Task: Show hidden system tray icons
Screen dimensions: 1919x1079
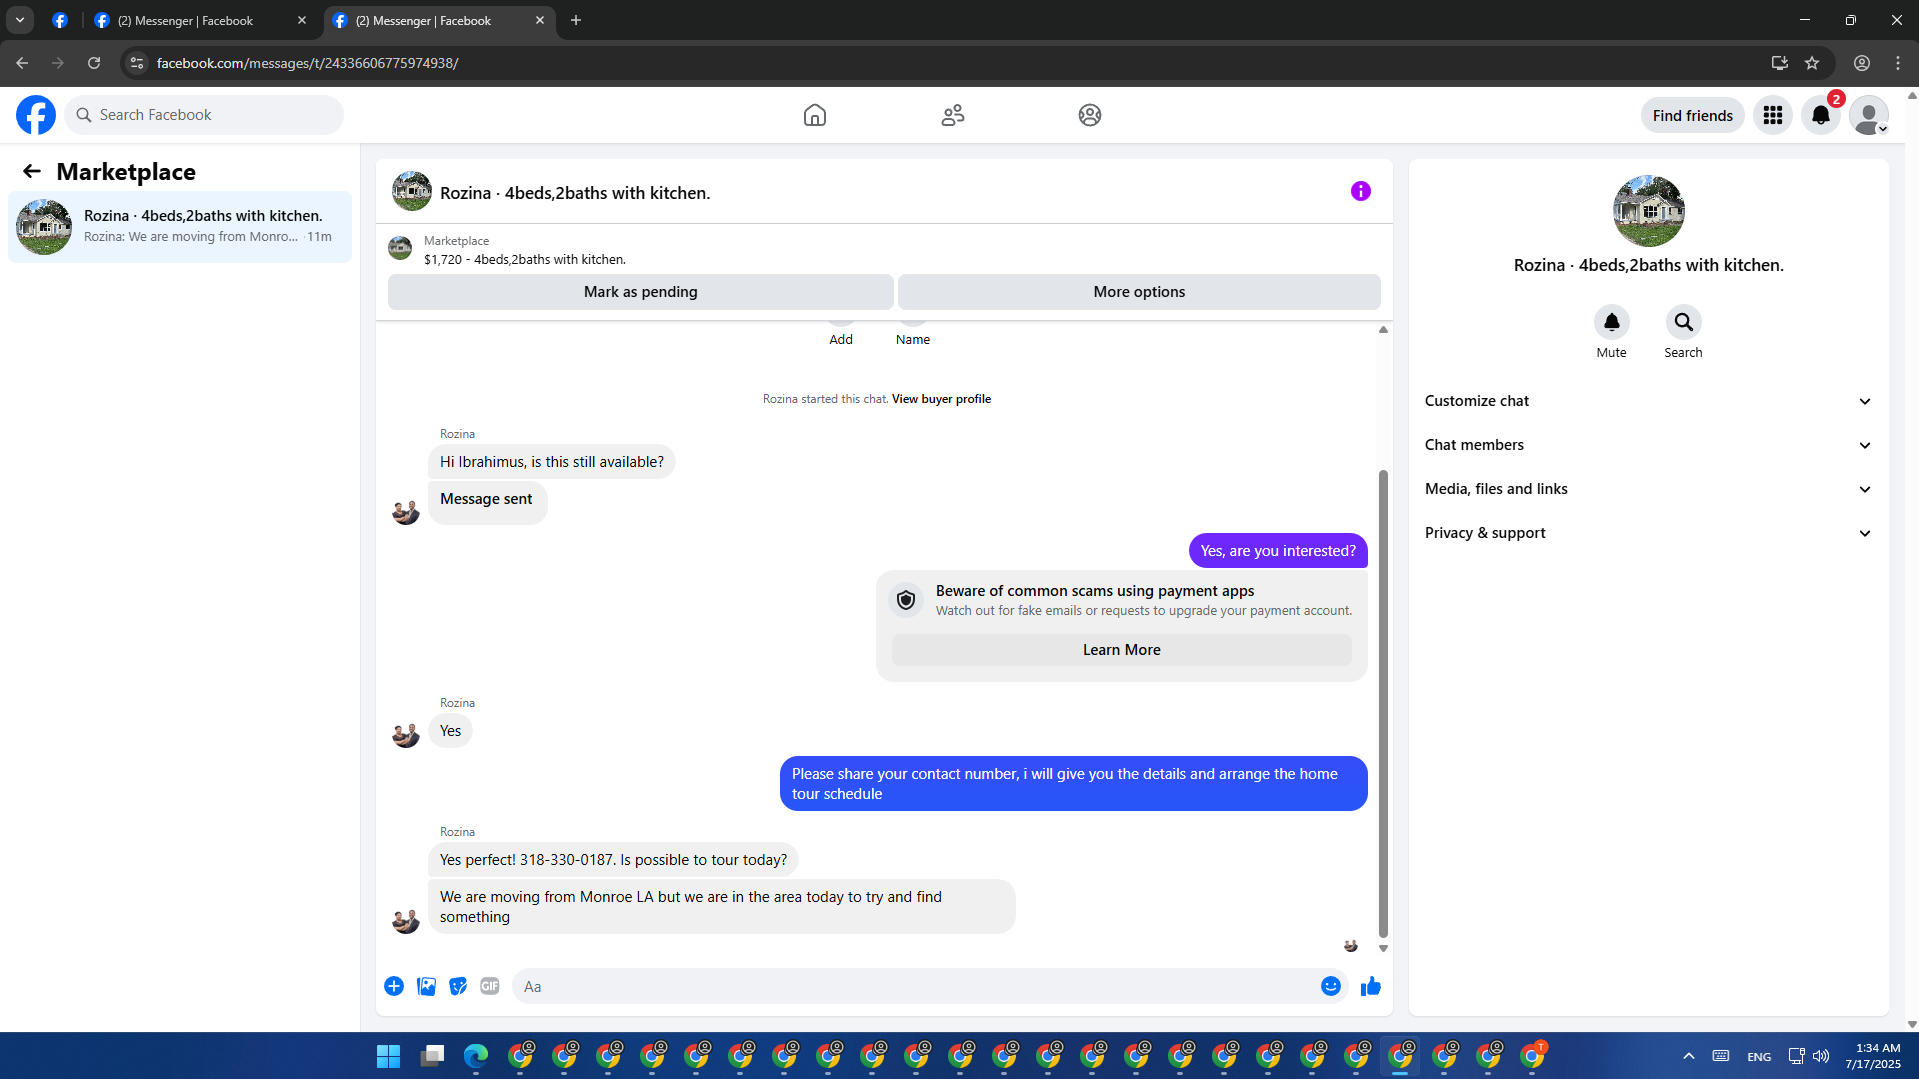Action: tap(1689, 1056)
